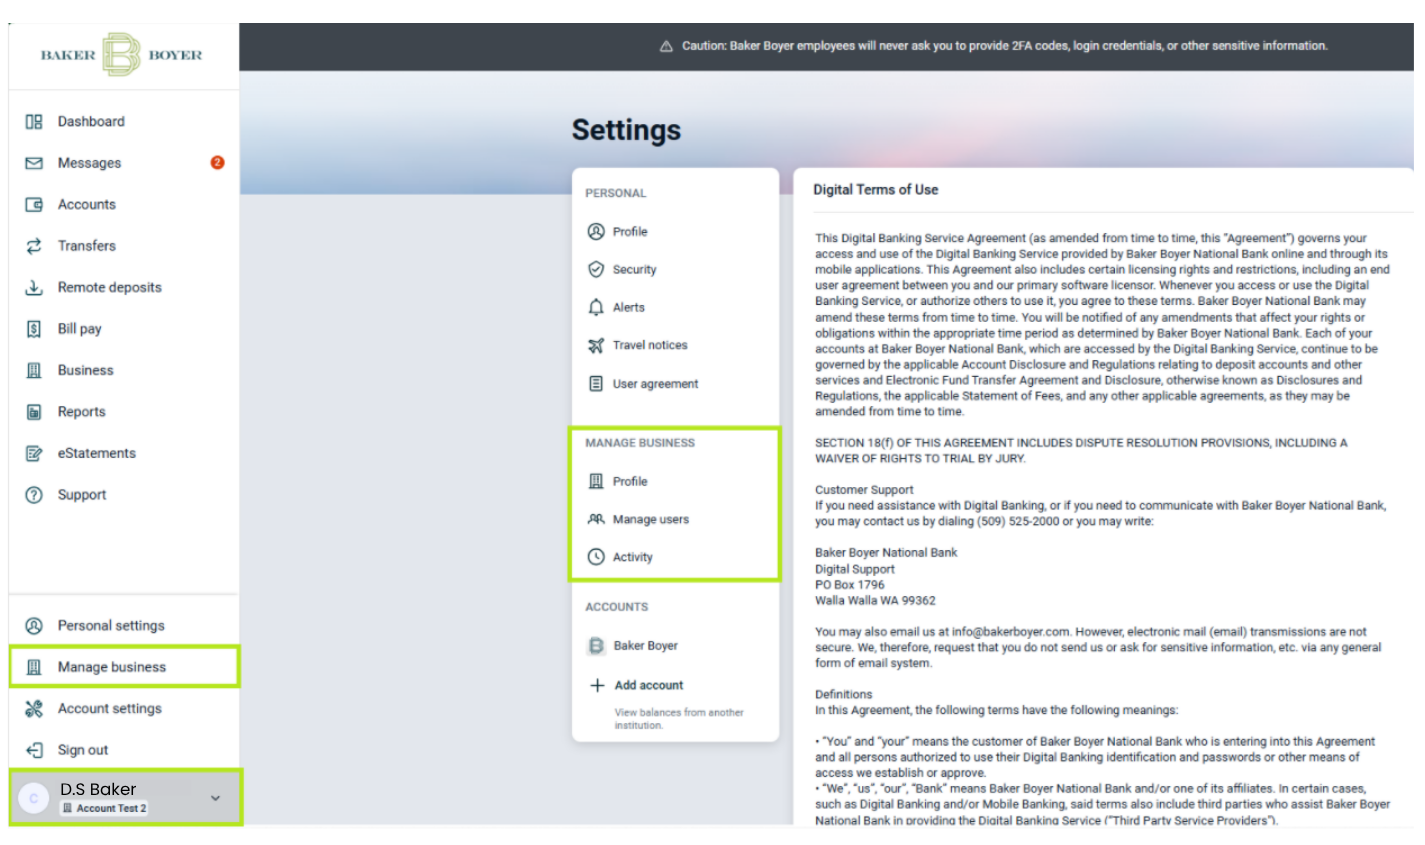This screenshot has height=845, width=1425.
Task: Click the Customer Support subheading
Action: (x=864, y=490)
